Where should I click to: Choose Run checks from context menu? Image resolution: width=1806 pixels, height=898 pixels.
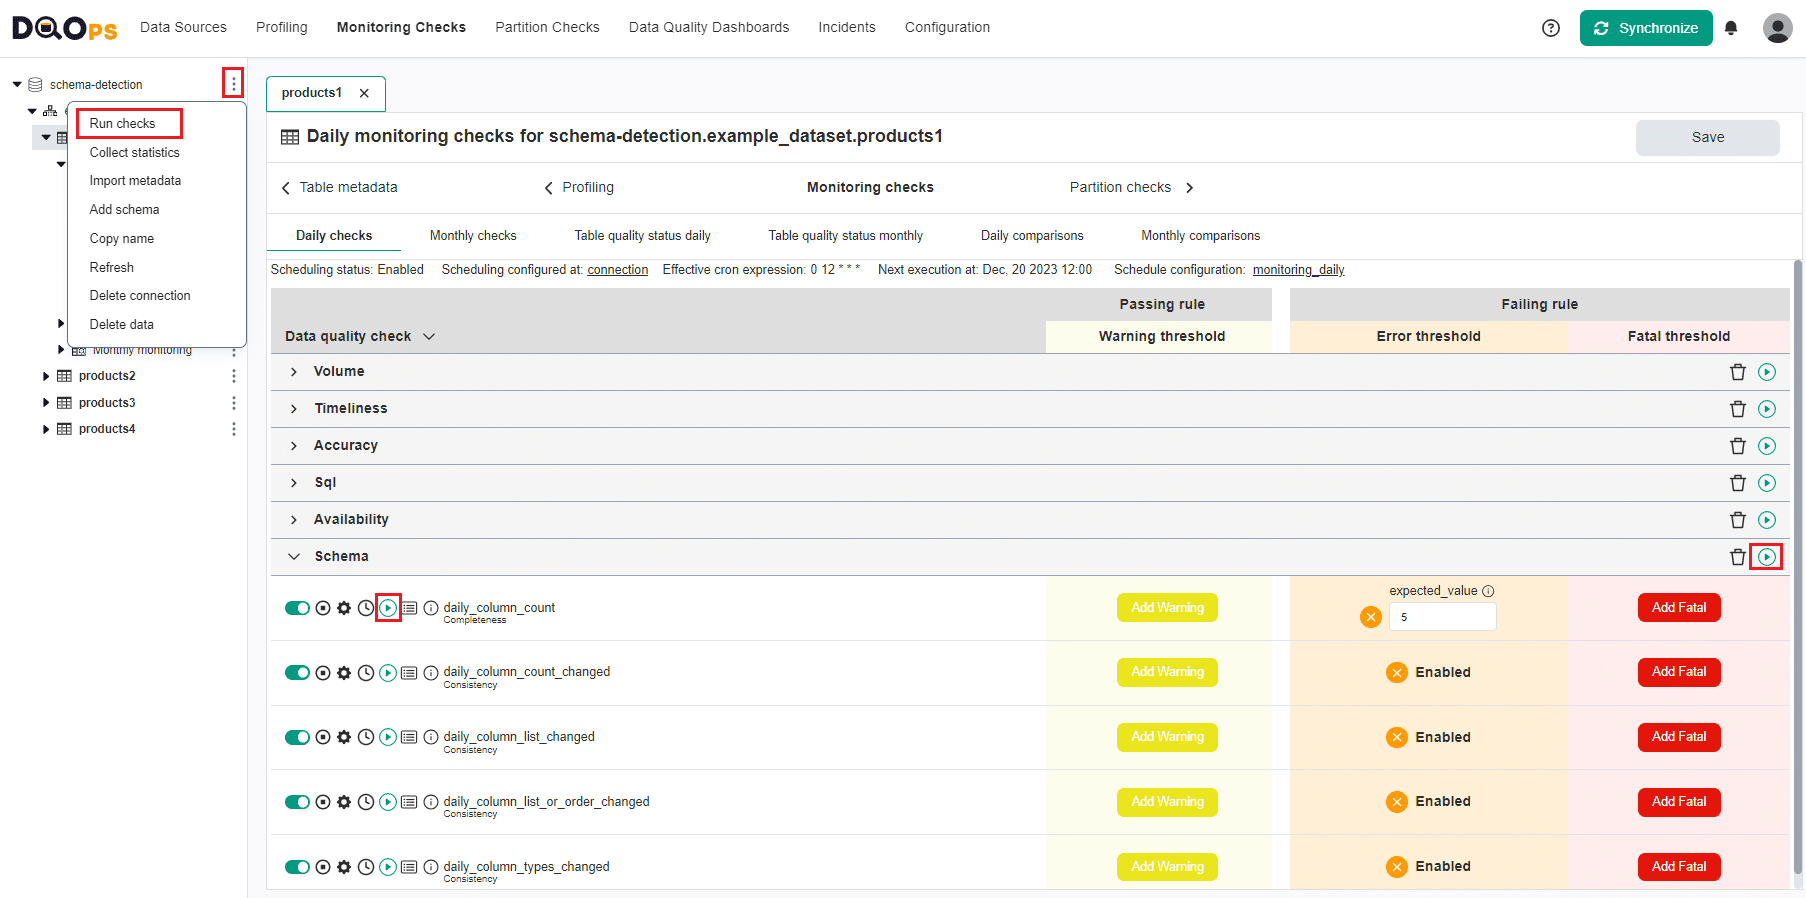123,124
